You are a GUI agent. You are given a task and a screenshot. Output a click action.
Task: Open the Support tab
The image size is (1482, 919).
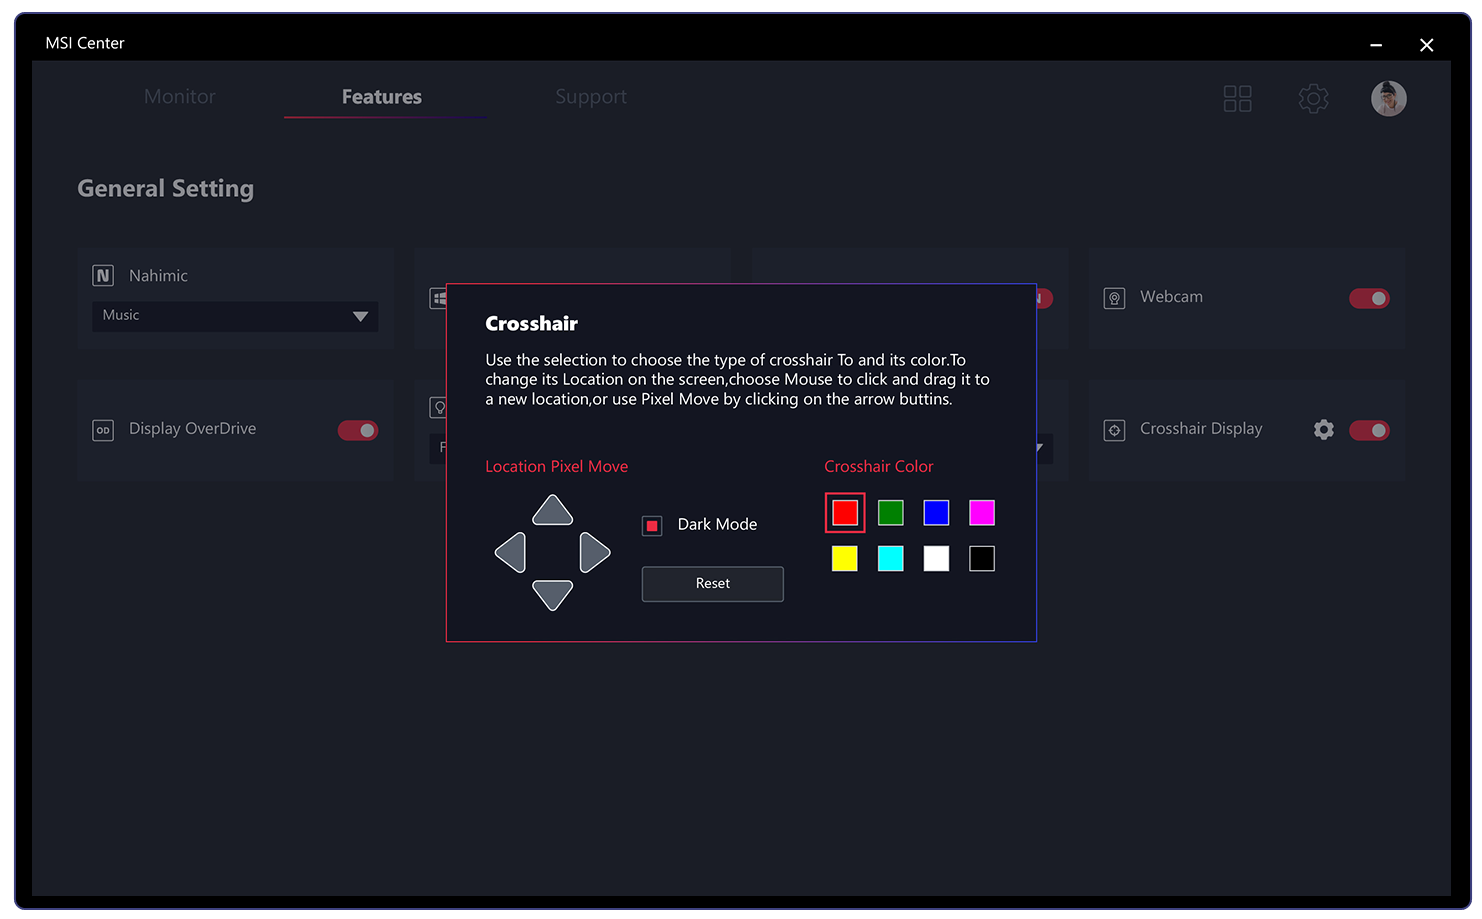tap(591, 97)
